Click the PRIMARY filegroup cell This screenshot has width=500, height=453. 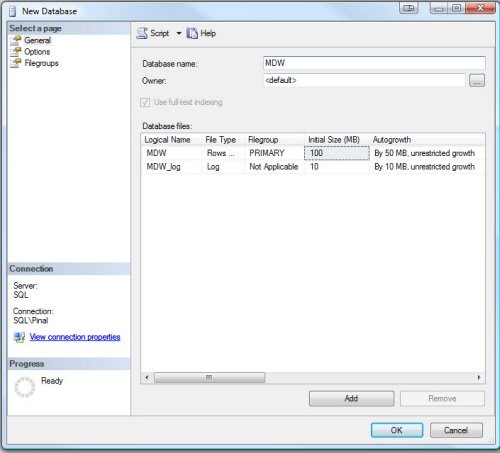[x=274, y=153]
